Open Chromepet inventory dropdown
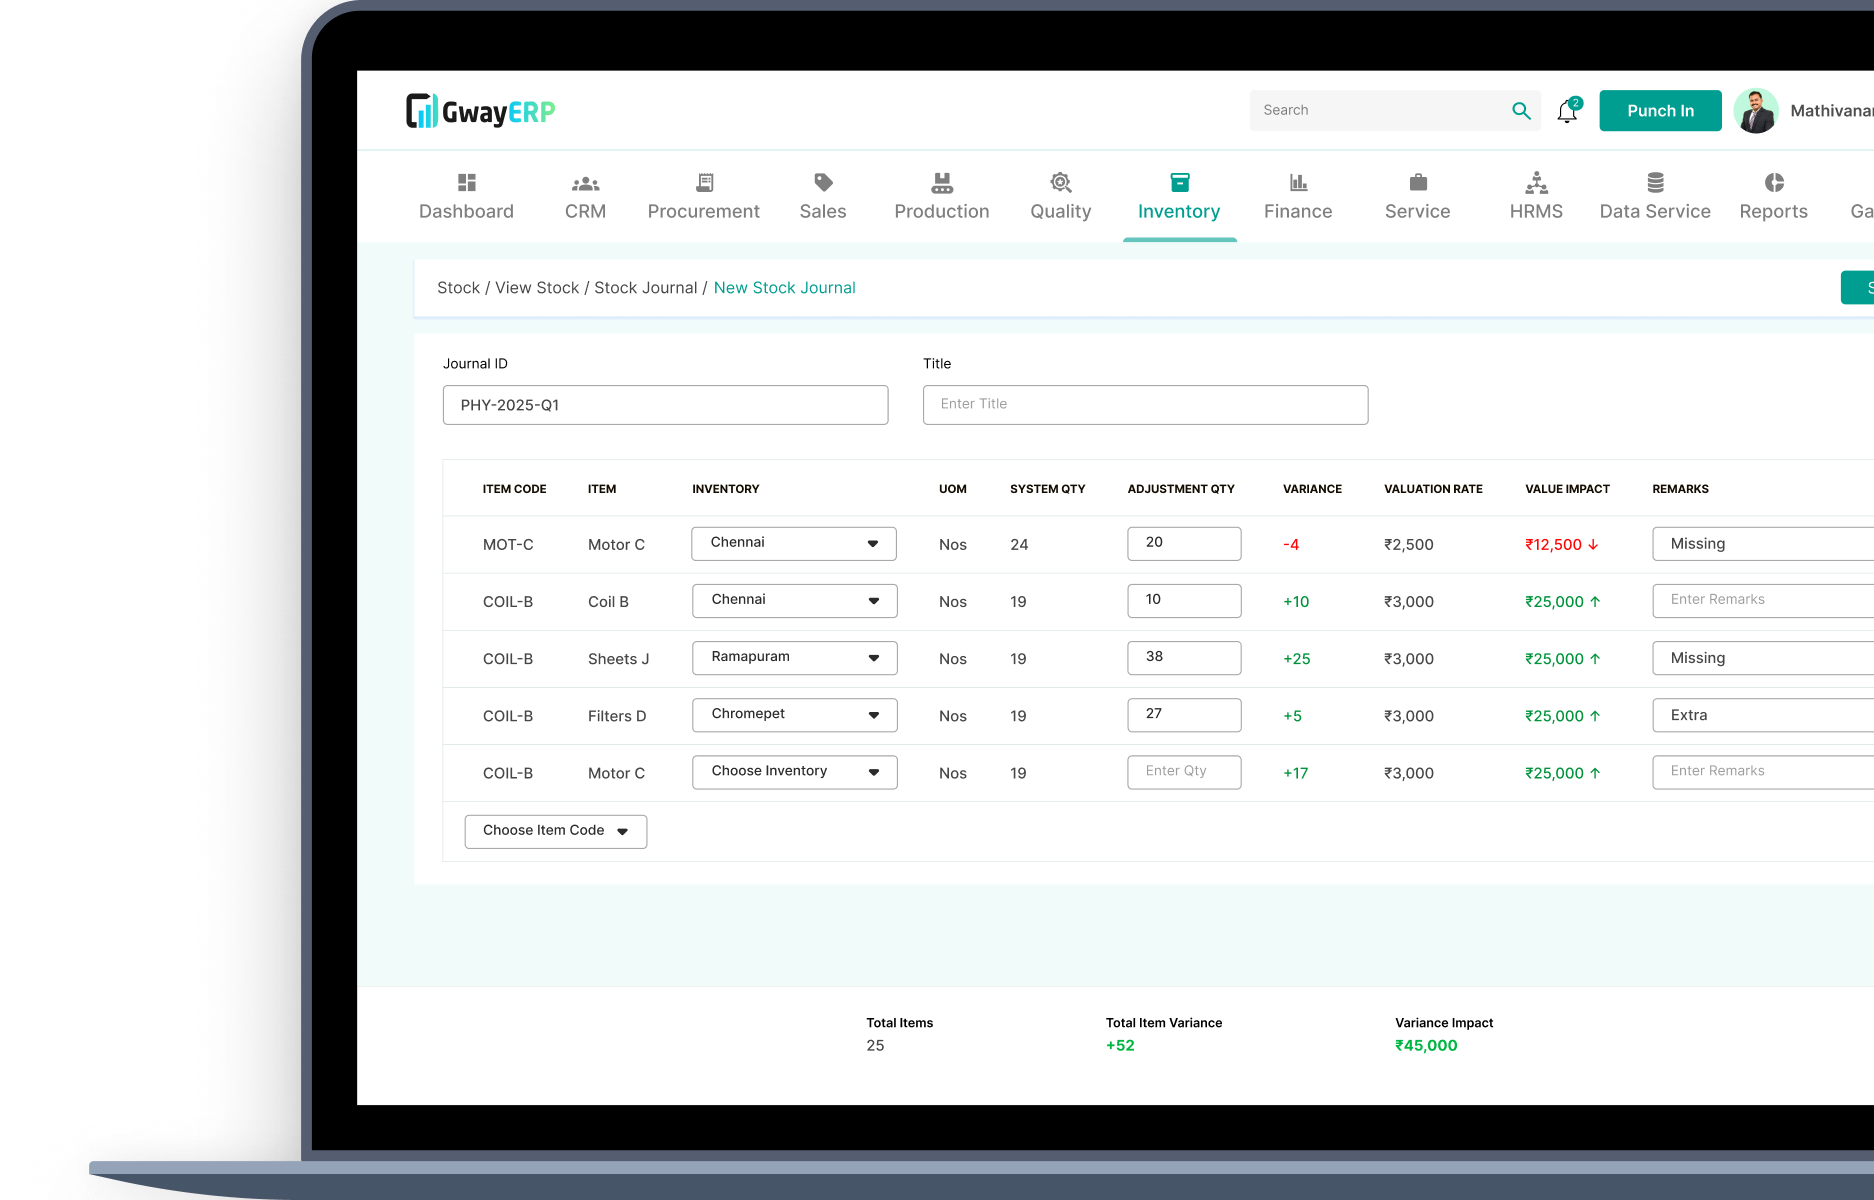 (x=794, y=715)
